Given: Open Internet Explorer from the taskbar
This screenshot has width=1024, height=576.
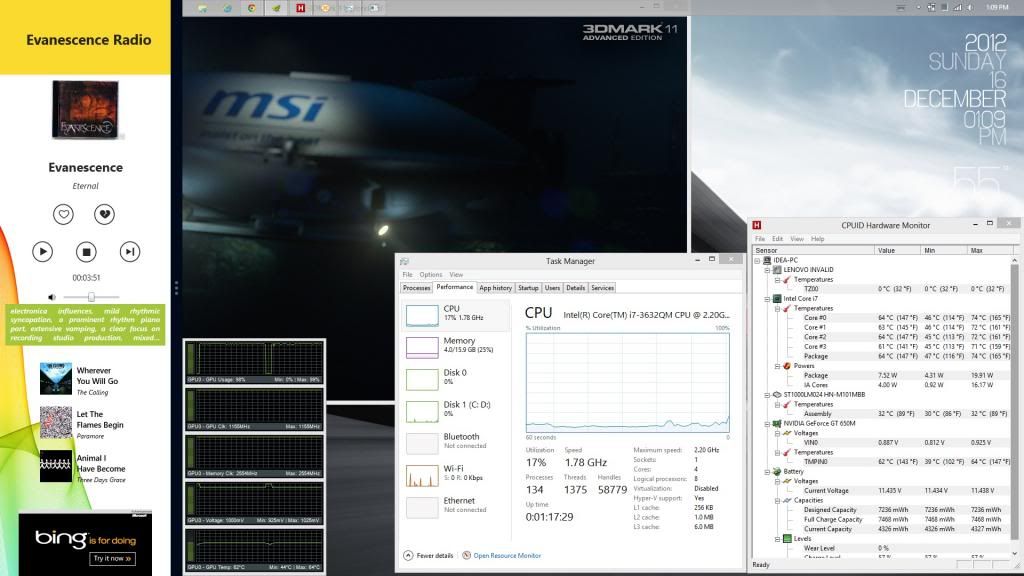Looking at the screenshot, I should click(227, 8).
